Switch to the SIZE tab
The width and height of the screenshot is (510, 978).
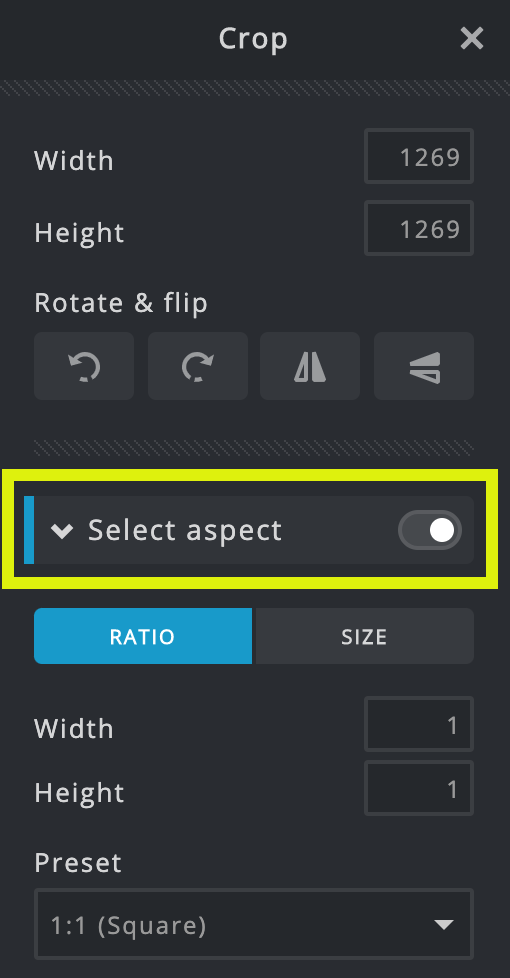pyautogui.click(x=365, y=636)
